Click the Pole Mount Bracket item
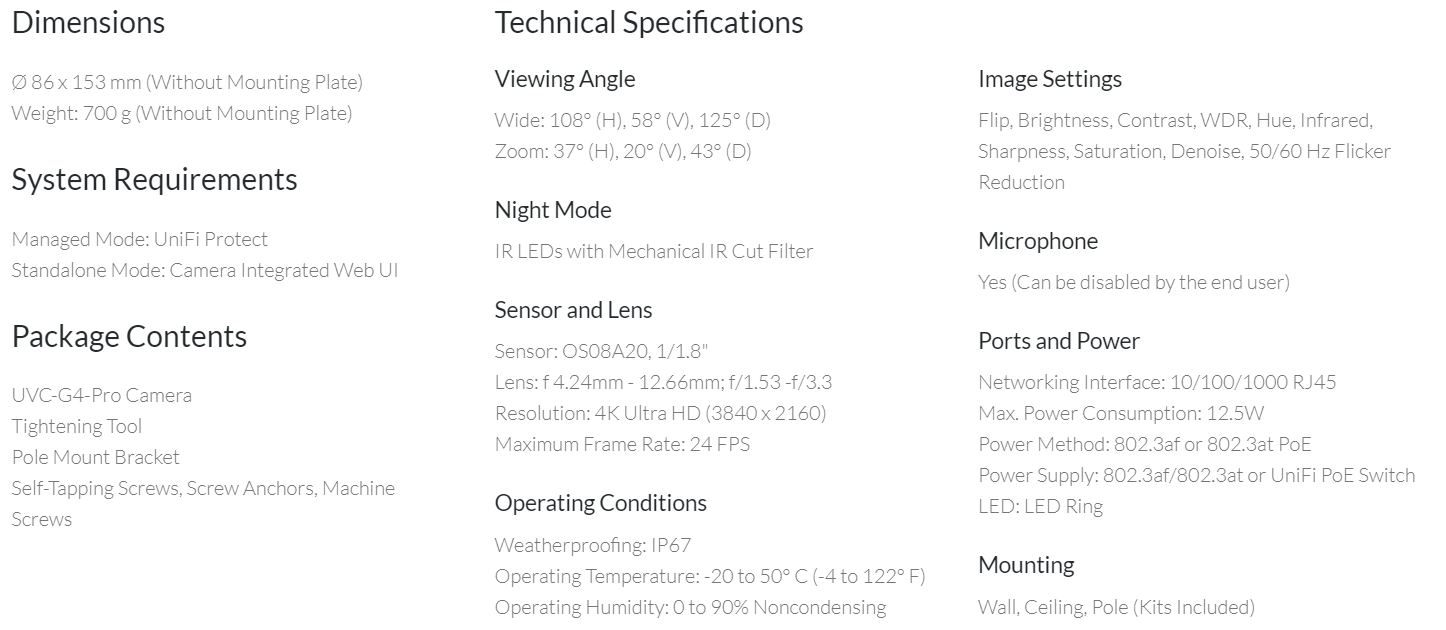Image resolution: width=1446 pixels, height=630 pixels. [x=95, y=457]
